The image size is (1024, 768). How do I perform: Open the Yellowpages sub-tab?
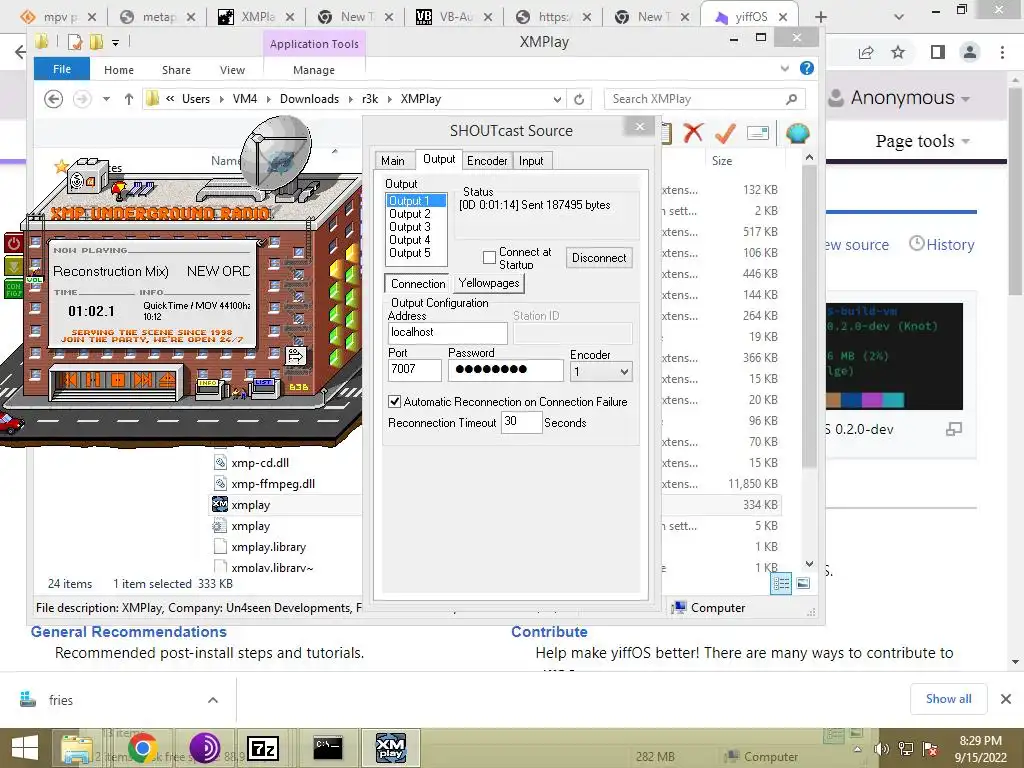pos(488,283)
